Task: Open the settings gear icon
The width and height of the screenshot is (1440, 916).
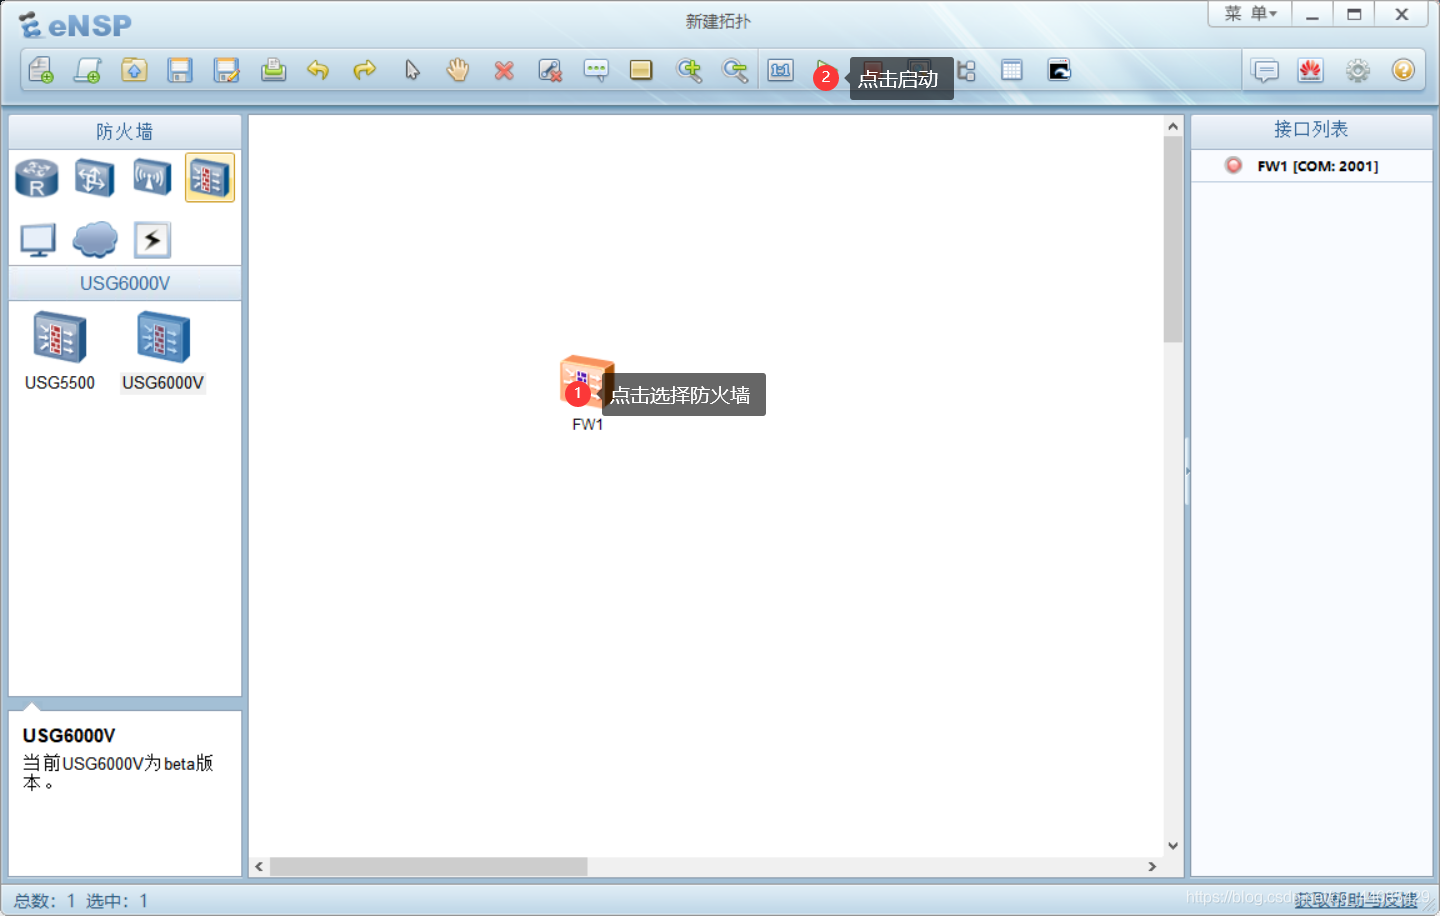Action: point(1358,70)
